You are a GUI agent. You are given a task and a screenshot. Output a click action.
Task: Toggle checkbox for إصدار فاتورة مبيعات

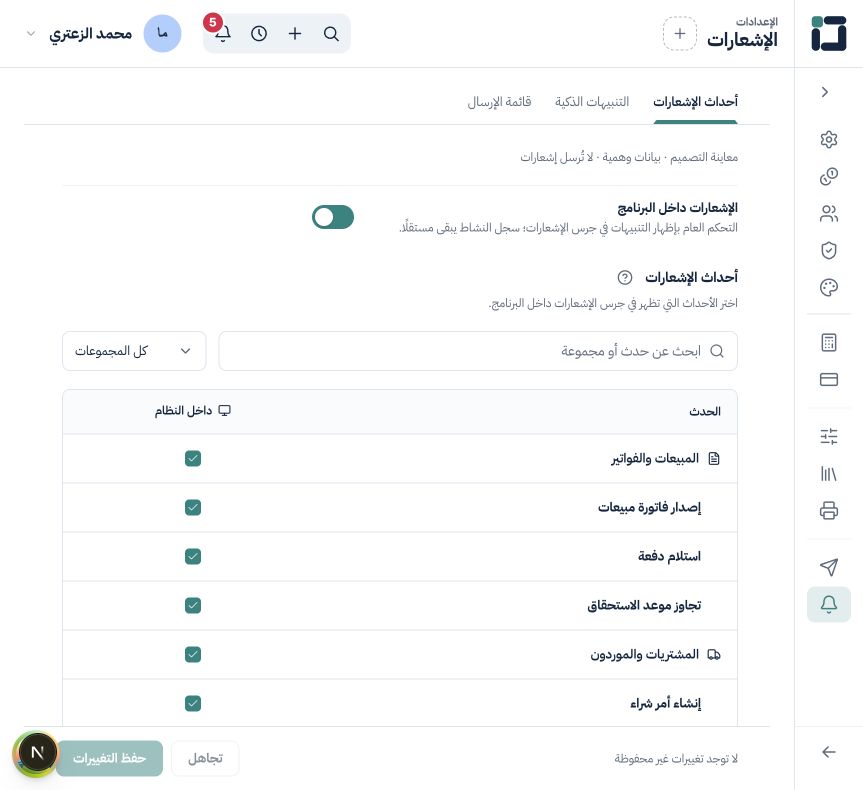(193, 508)
